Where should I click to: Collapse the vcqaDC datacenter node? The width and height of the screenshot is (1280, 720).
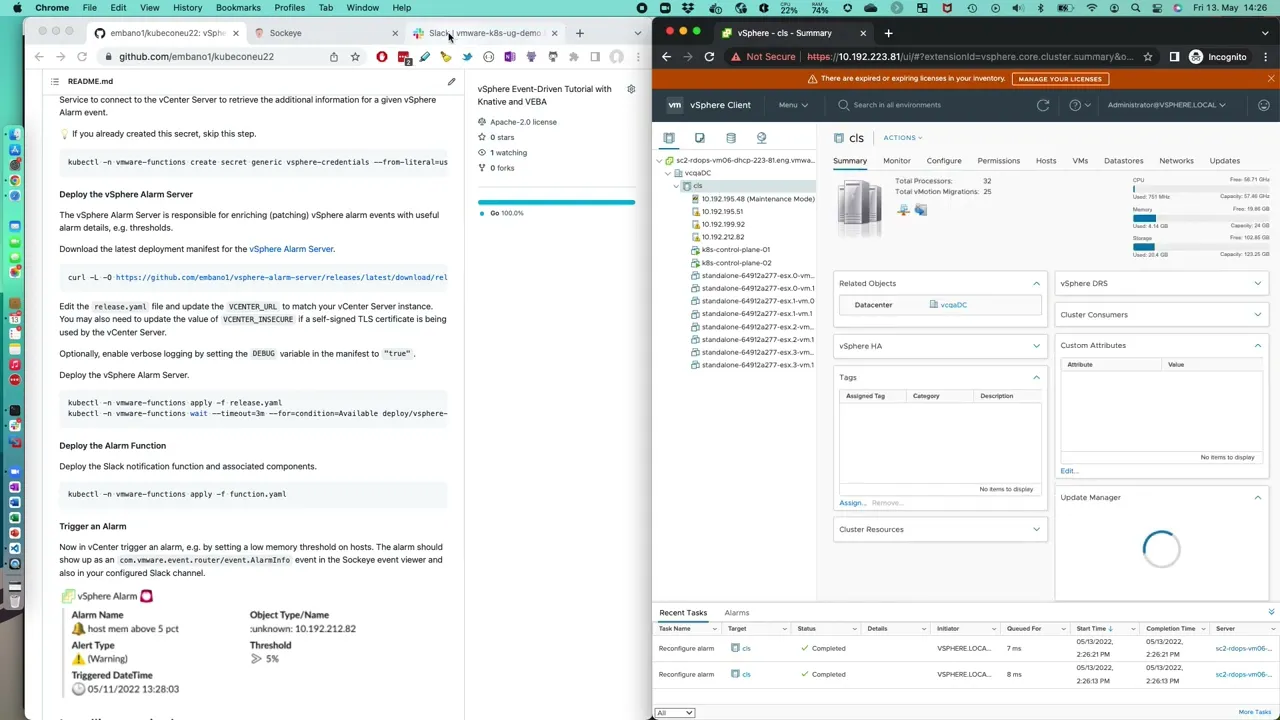pyautogui.click(x=667, y=173)
